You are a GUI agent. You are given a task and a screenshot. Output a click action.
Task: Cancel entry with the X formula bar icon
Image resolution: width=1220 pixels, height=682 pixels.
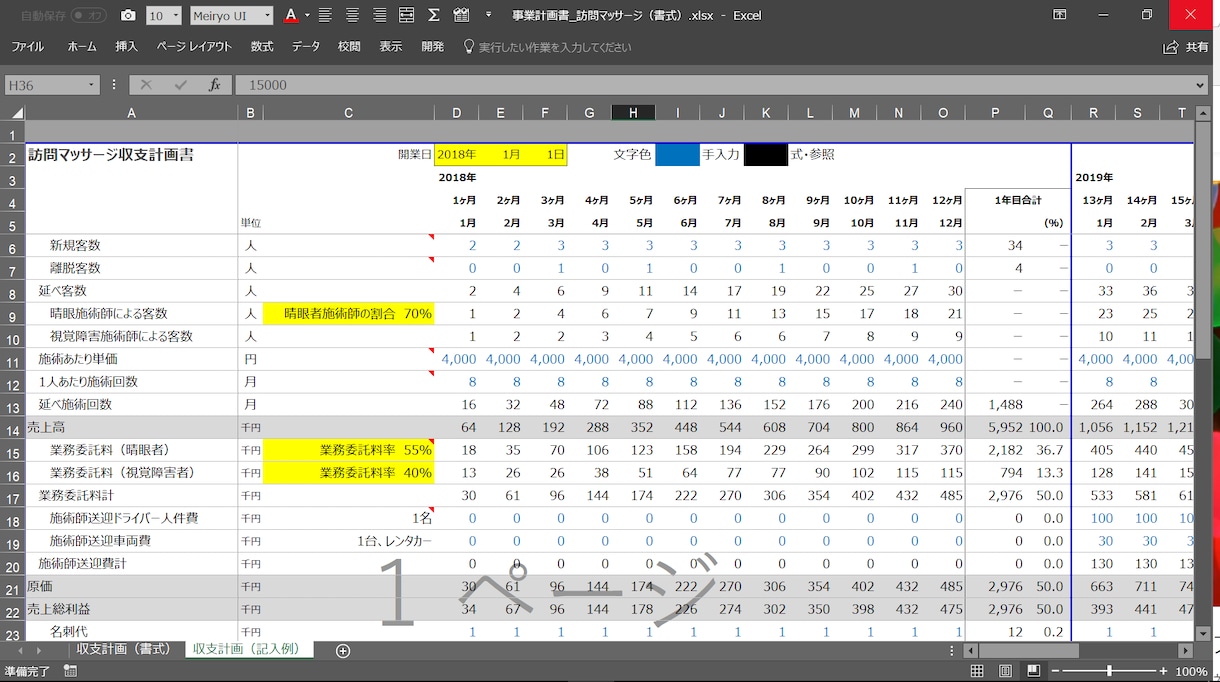tap(146, 85)
